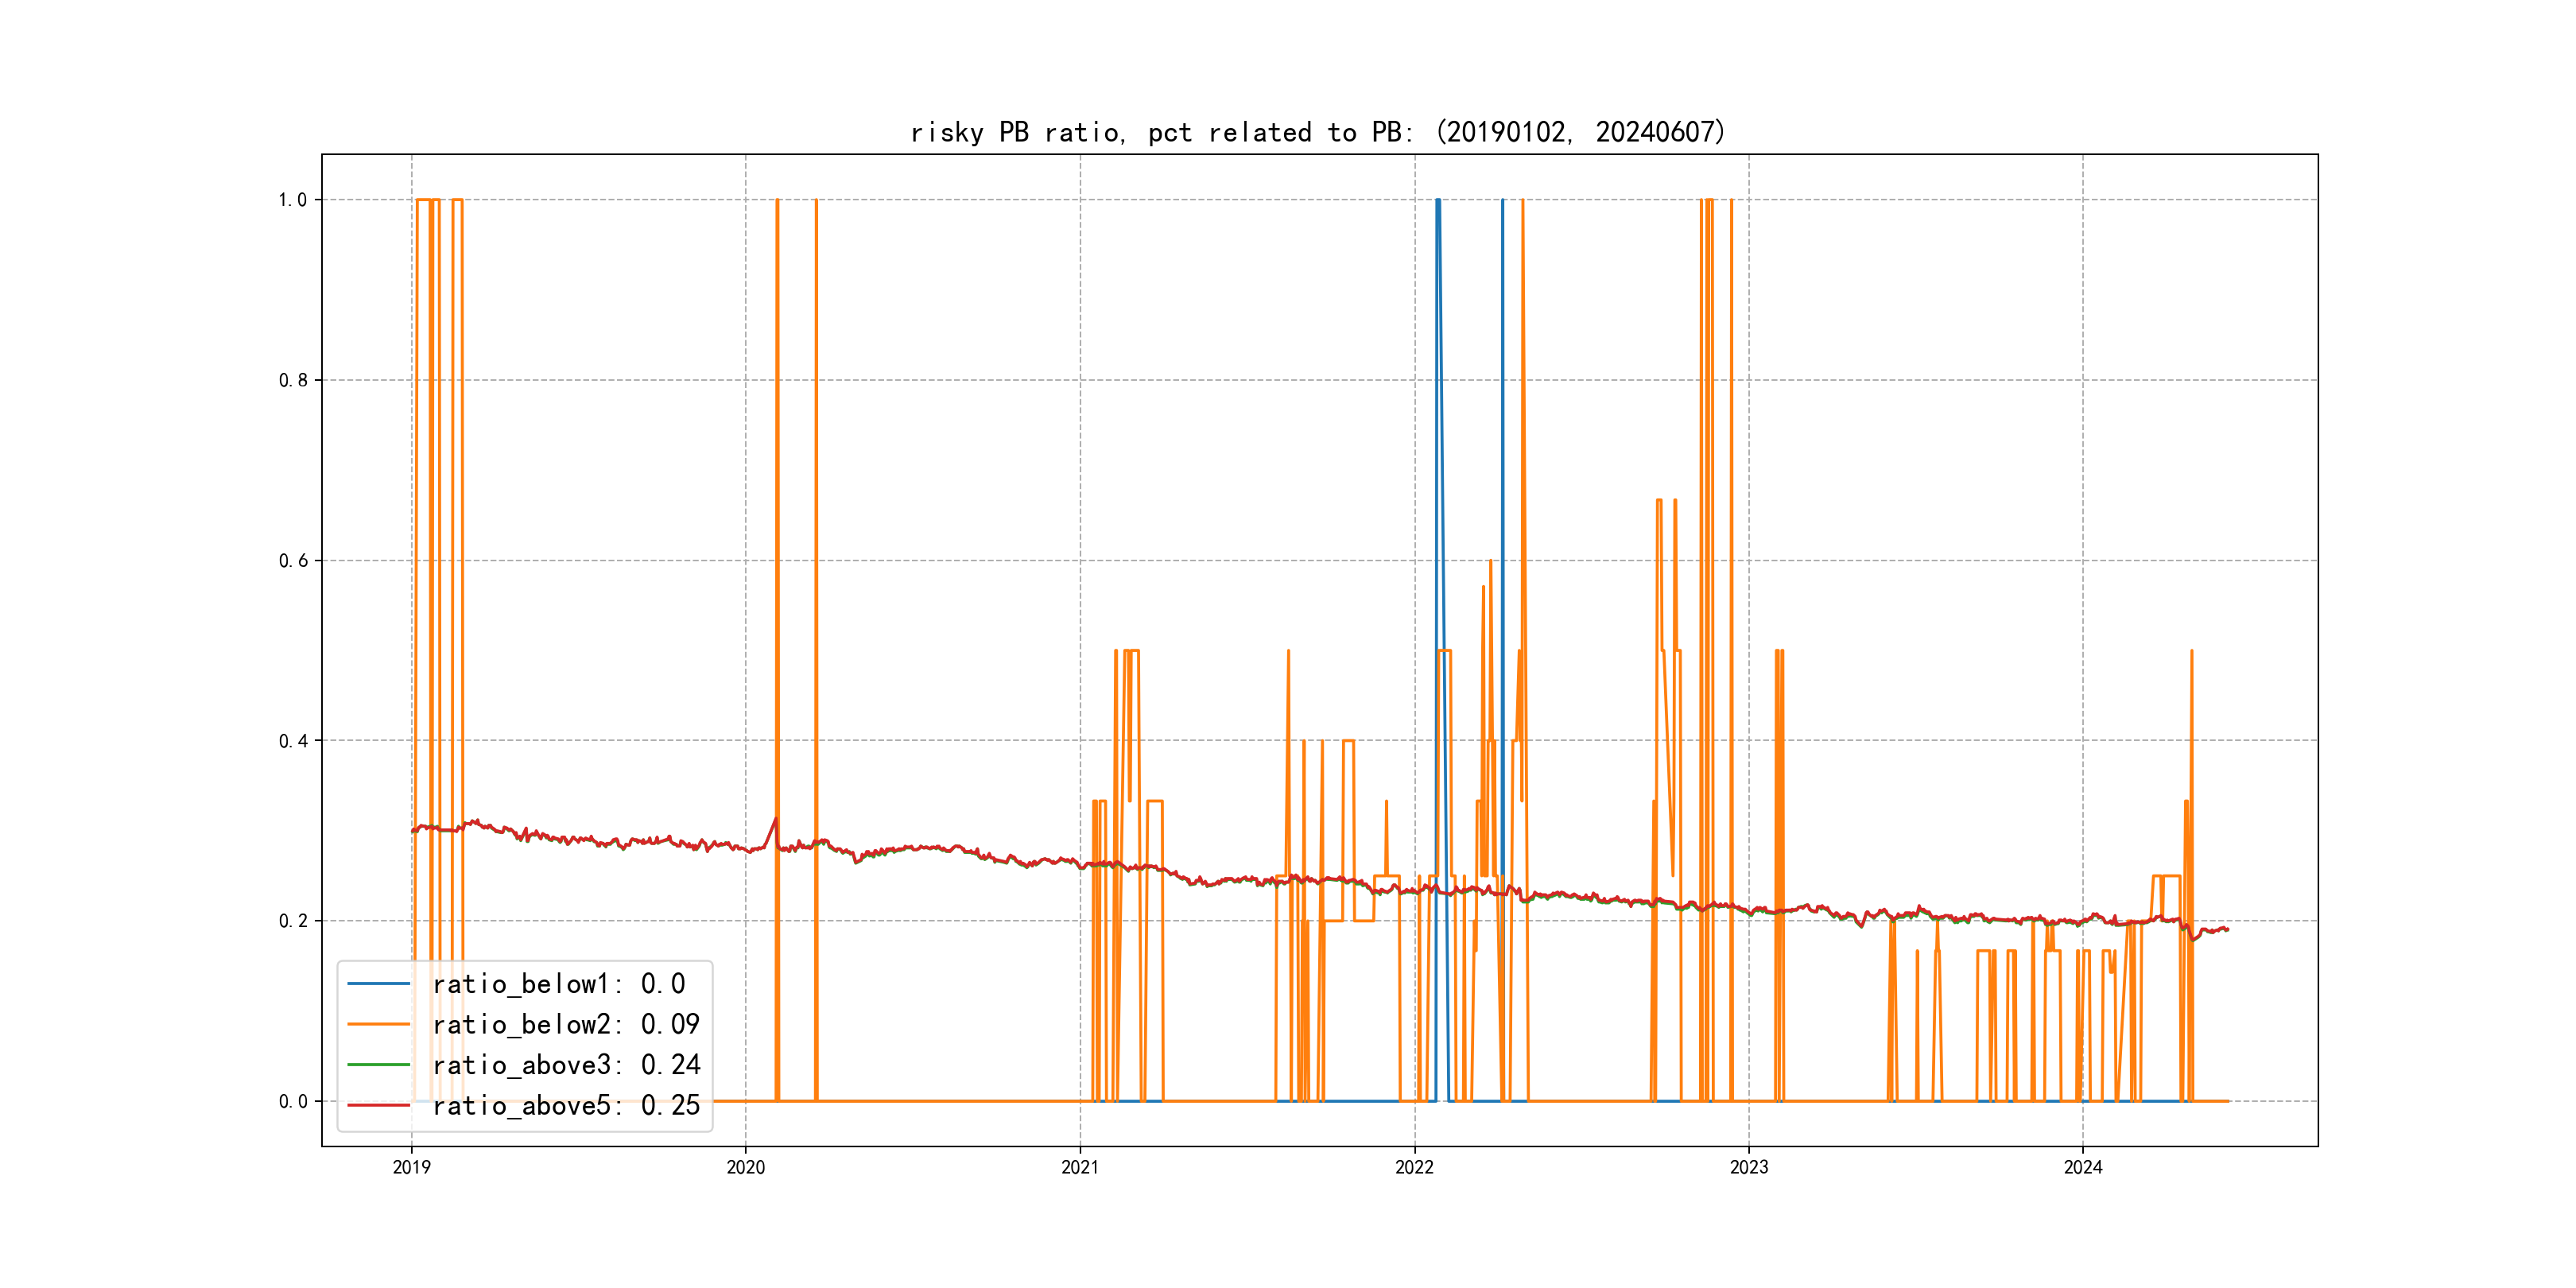This screenshot has height=1288, width=2576.
Task: Select the 'ratio_below2: 0.09' legend label
Action: click(x=566, y=1024)
